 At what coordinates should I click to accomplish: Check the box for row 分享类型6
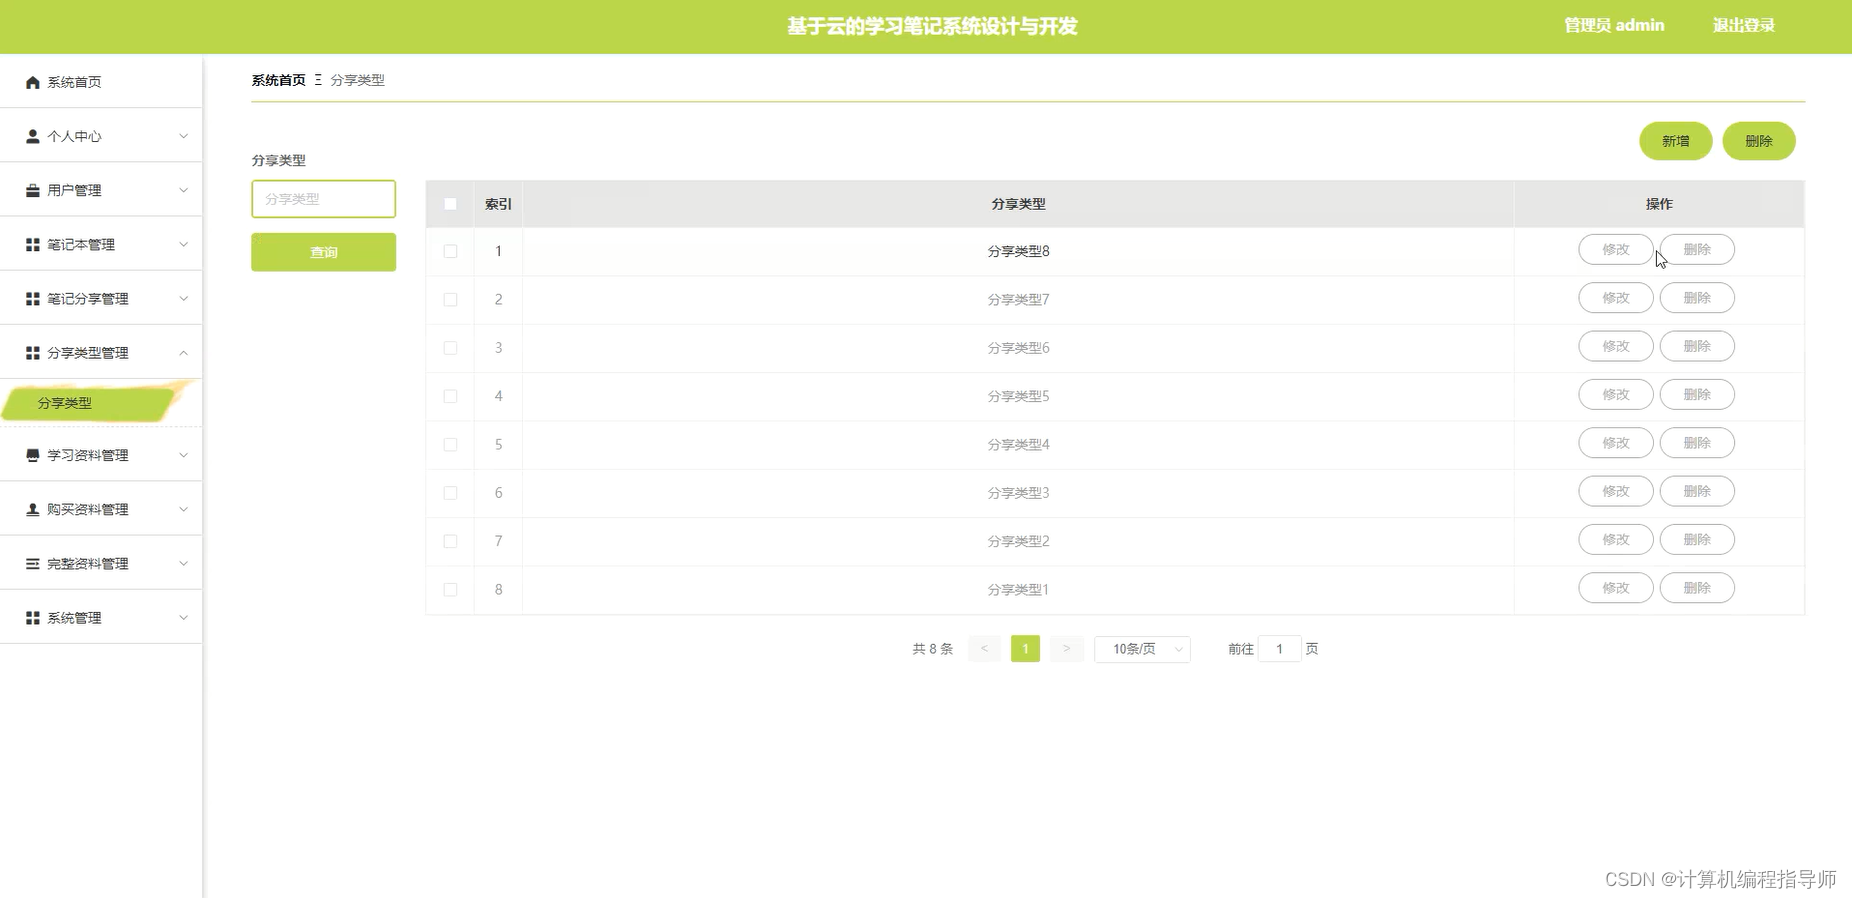450,348
